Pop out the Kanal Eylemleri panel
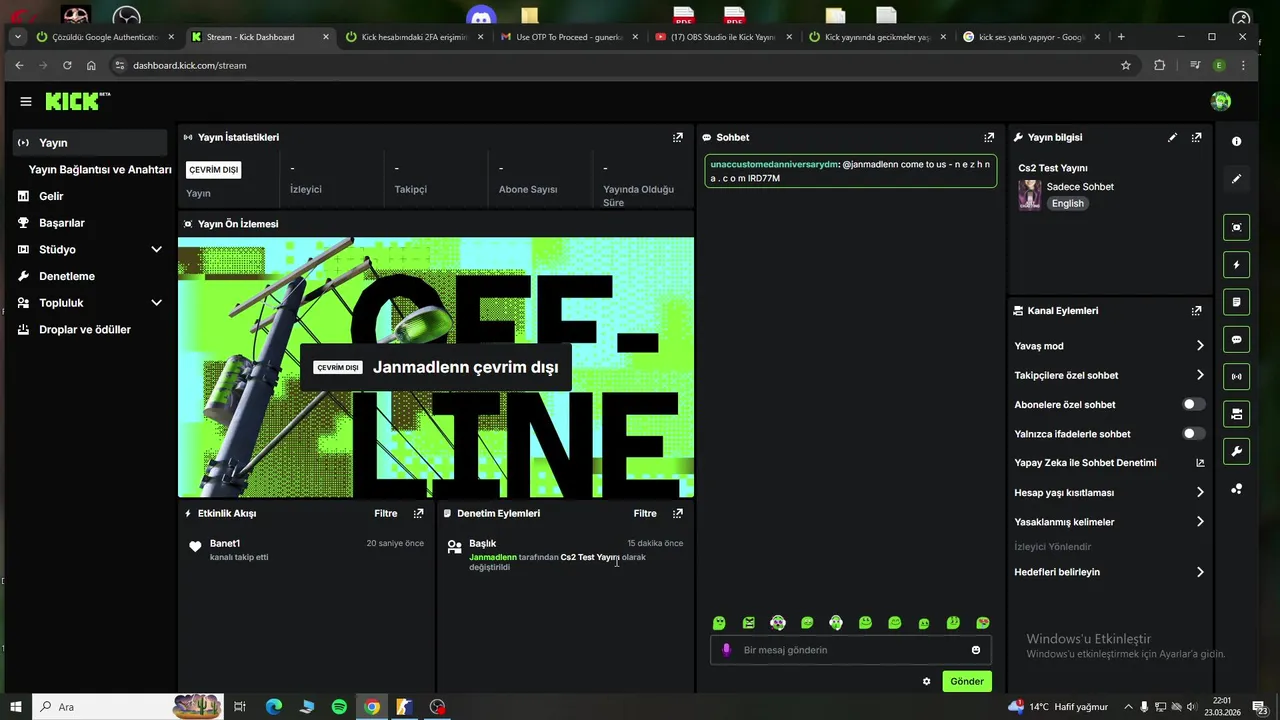 1196,311
